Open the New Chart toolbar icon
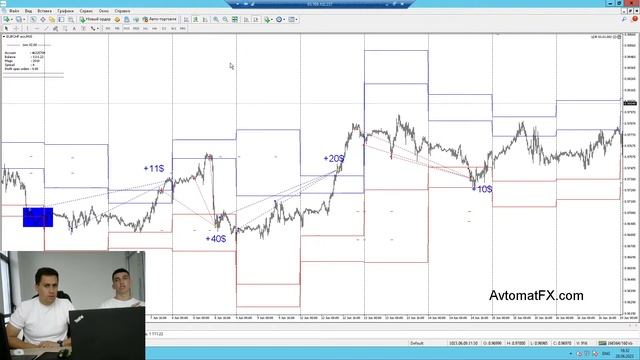This screenshot has height=360, width=640. (6, 19)
